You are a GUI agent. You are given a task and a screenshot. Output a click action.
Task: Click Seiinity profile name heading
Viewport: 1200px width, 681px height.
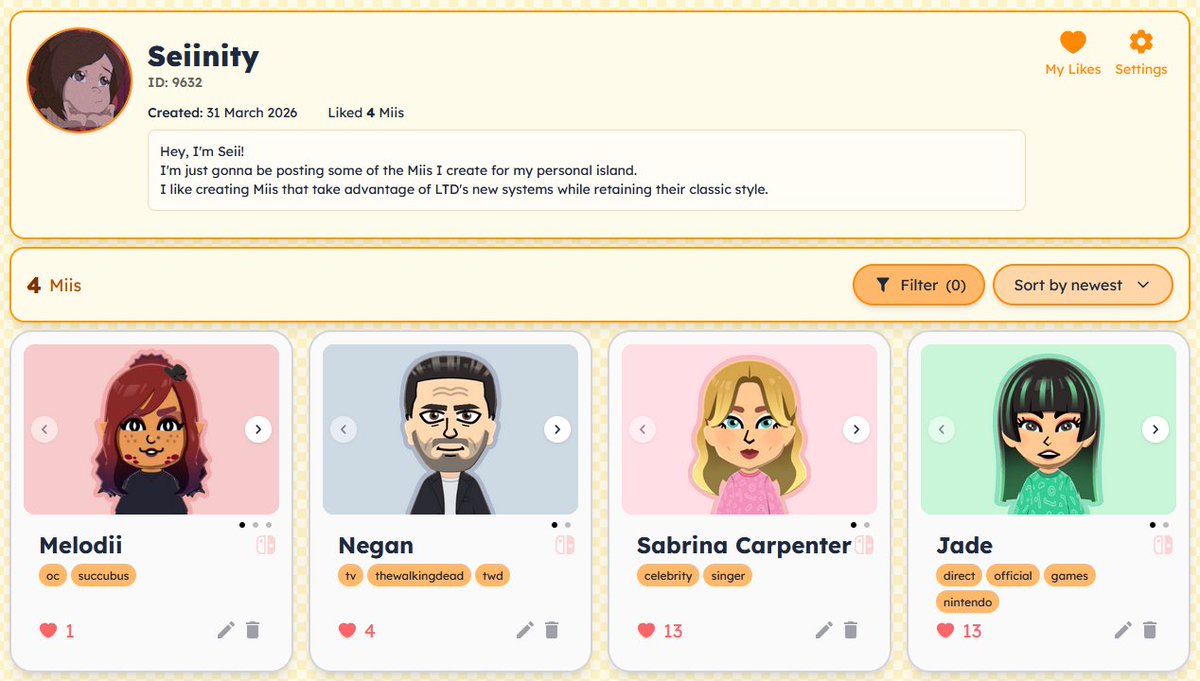point(203,55)
